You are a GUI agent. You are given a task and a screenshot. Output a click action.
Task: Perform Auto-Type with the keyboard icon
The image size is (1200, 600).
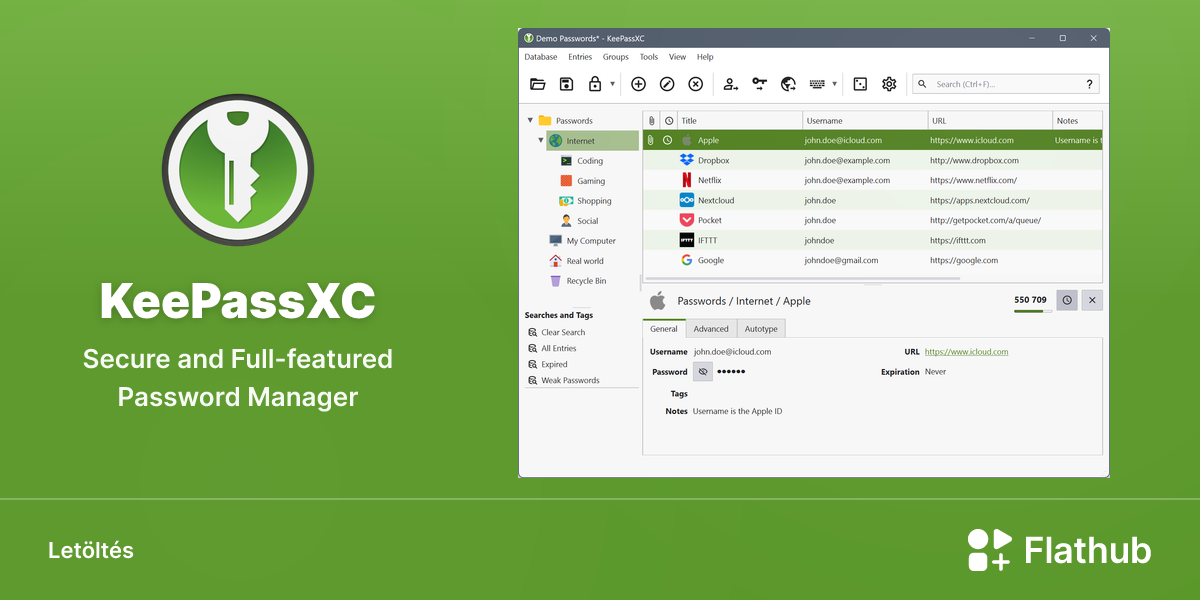[817, 84]
